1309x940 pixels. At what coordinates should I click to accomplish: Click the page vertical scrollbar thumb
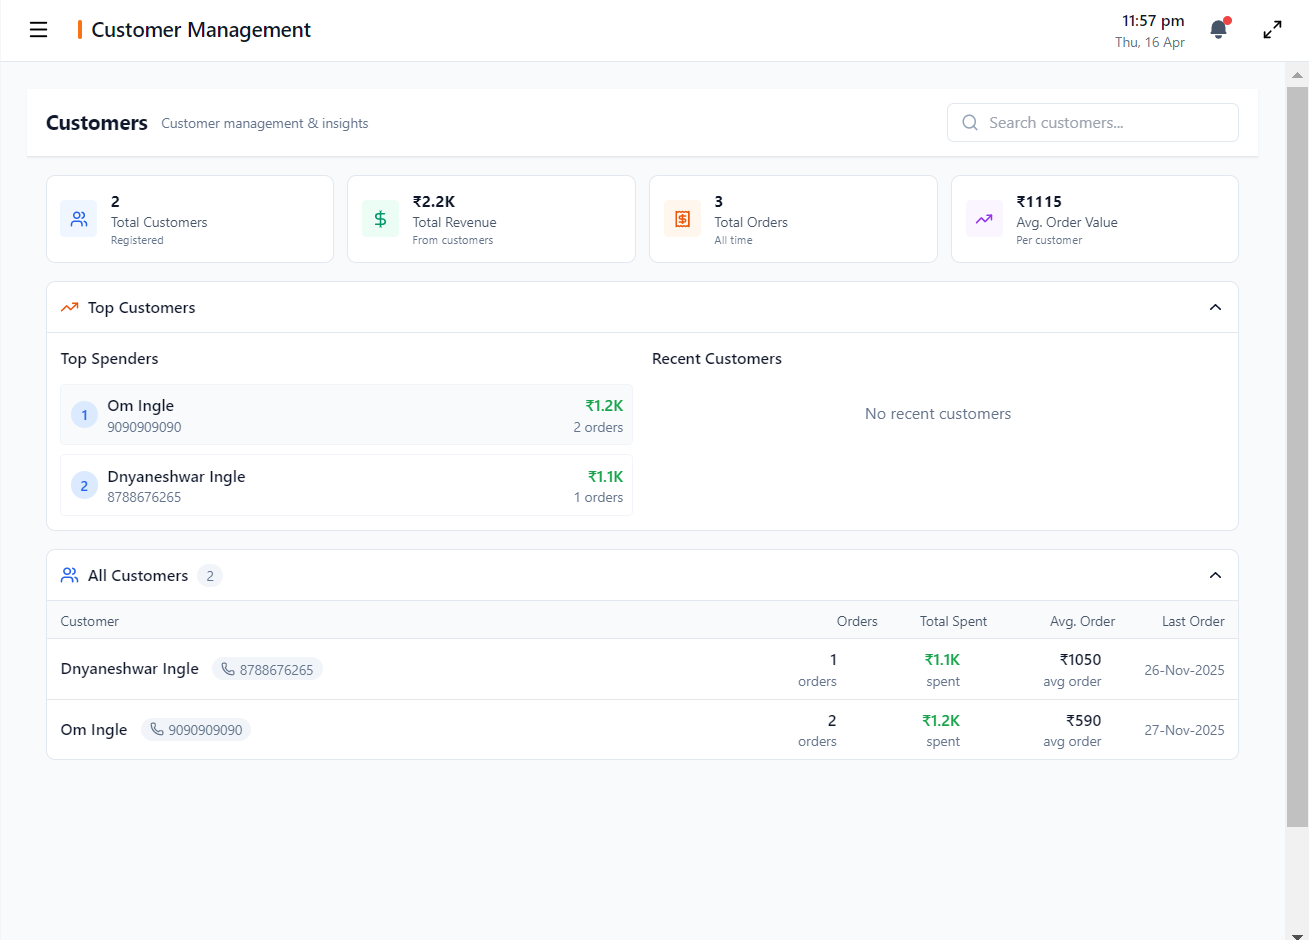point(1297,457)
